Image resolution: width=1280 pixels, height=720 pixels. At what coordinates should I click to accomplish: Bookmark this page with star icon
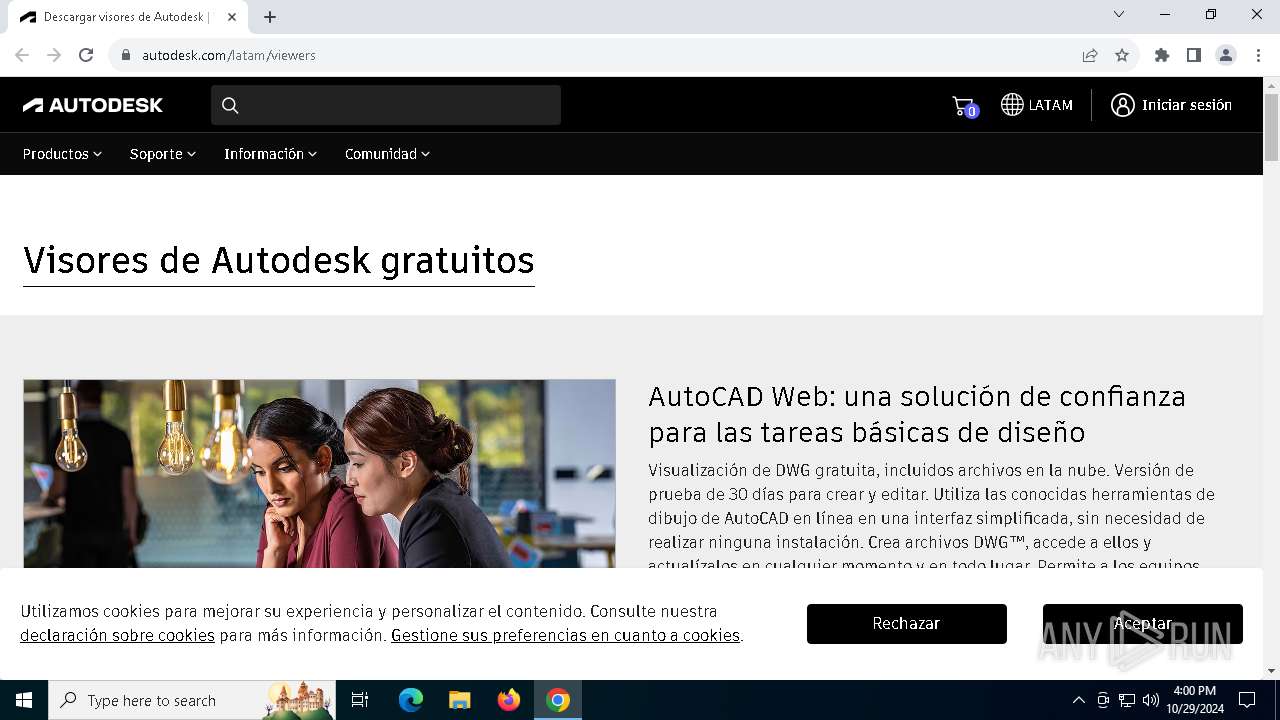[1122, 55]
